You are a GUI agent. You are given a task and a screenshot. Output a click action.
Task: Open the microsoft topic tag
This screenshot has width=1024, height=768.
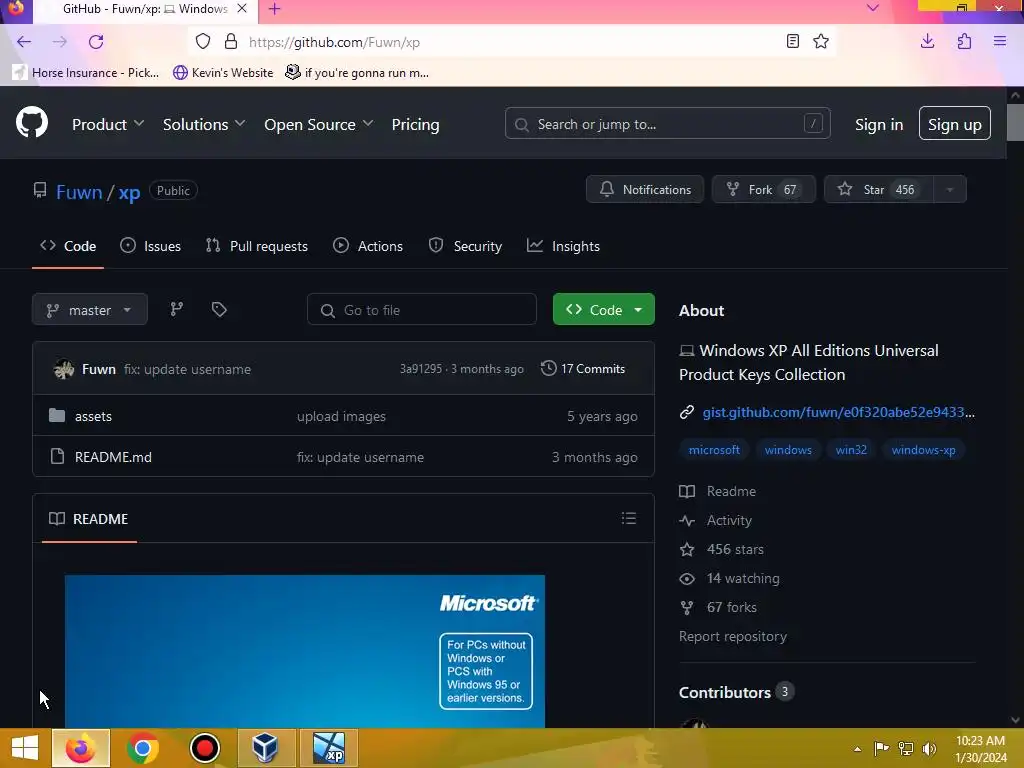pos(714,450)
